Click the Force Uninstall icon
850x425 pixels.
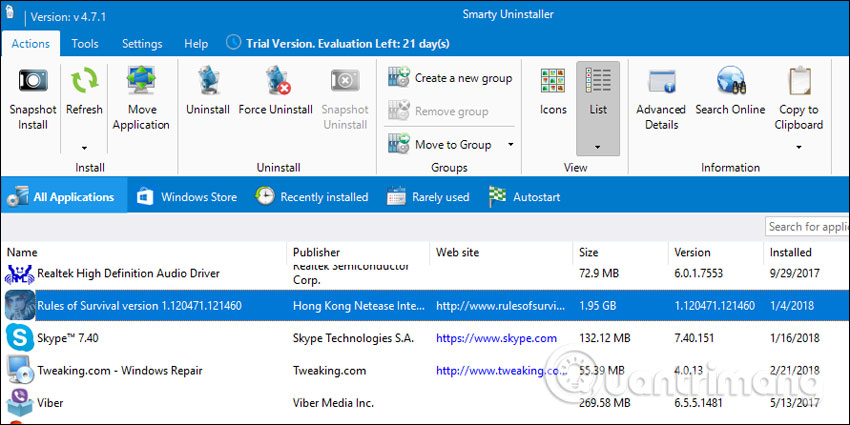pos(275,82)
